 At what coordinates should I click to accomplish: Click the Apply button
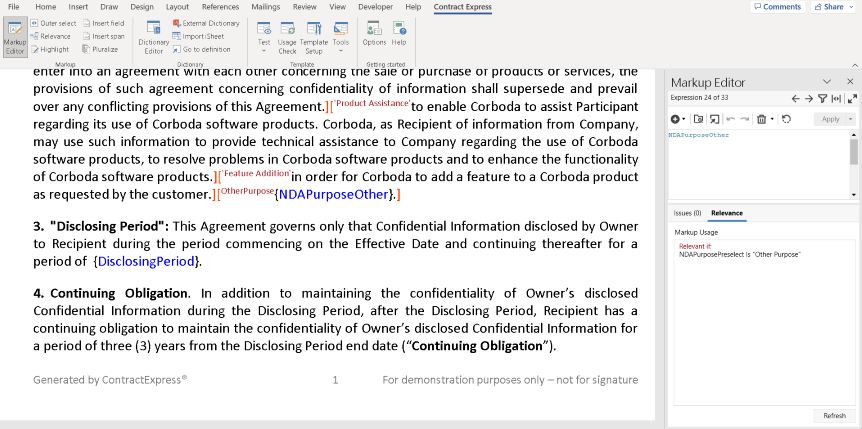pos(830,119)
